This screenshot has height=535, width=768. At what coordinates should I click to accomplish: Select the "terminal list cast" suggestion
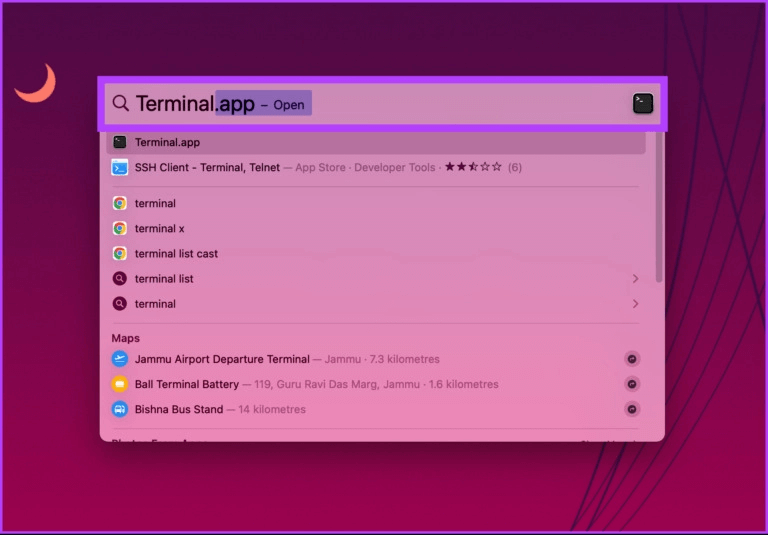pos(376,253)
